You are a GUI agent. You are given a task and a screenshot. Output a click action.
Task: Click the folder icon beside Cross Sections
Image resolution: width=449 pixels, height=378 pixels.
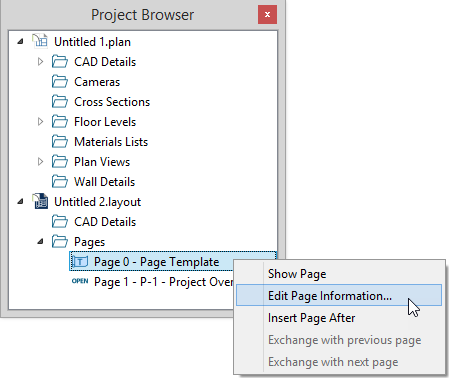tap(60, 102)
